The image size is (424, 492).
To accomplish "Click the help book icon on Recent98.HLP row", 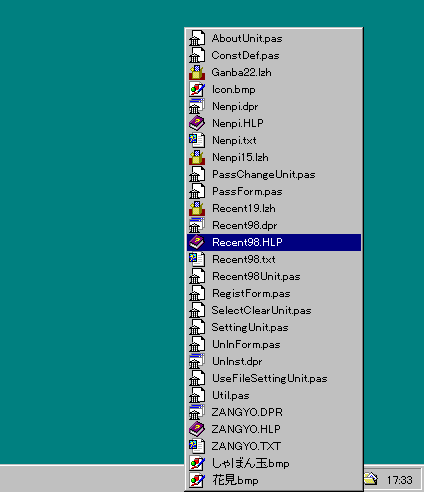I will [x=197, y=242].
